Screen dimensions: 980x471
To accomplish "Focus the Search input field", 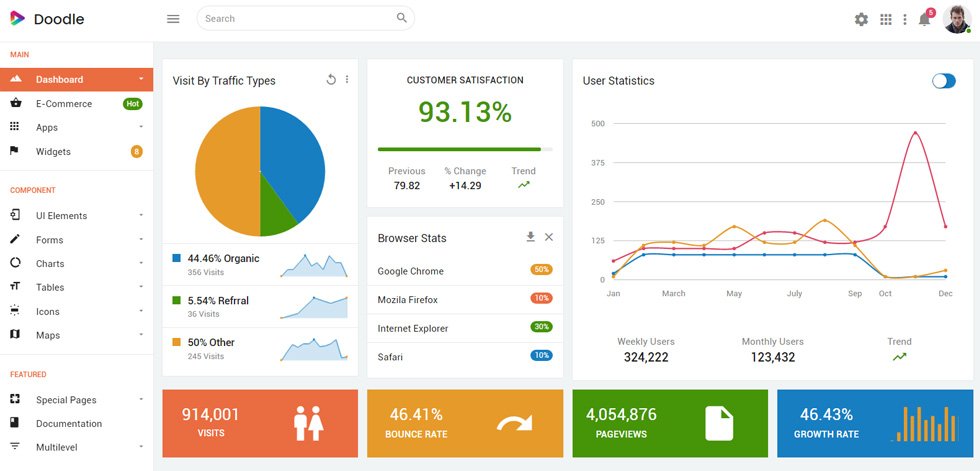I will pos(306,18).
